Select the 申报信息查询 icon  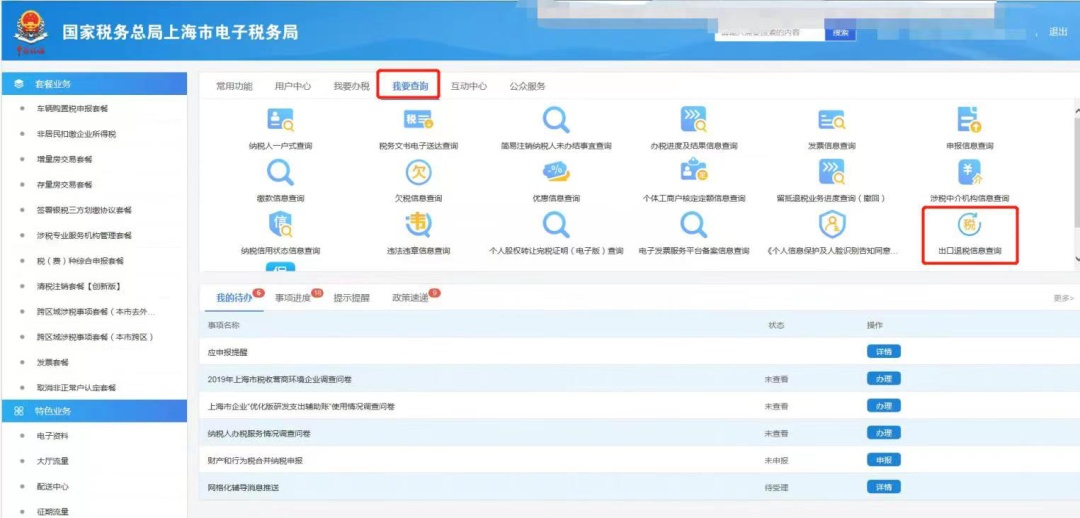click(969, 121)
